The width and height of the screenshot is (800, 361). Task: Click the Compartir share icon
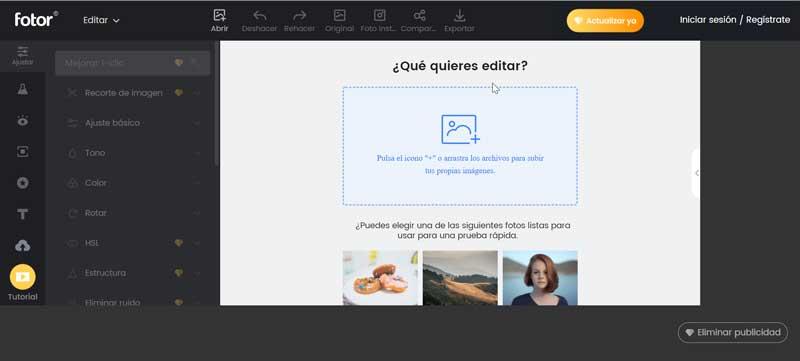tap(419, 15)
